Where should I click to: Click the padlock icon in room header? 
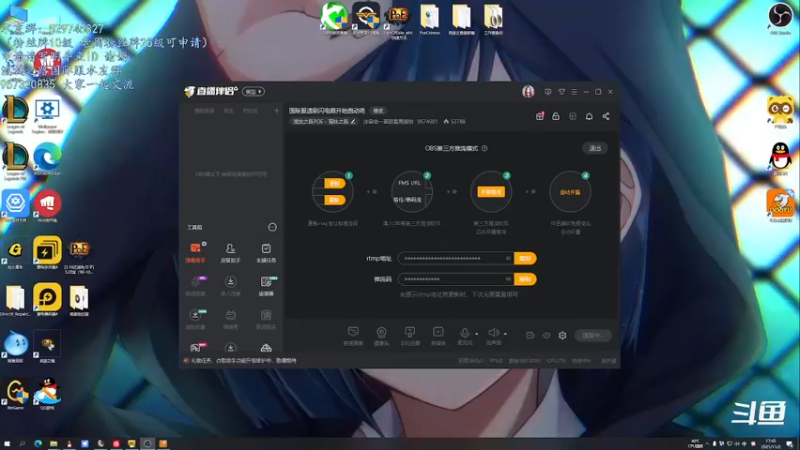556,116
